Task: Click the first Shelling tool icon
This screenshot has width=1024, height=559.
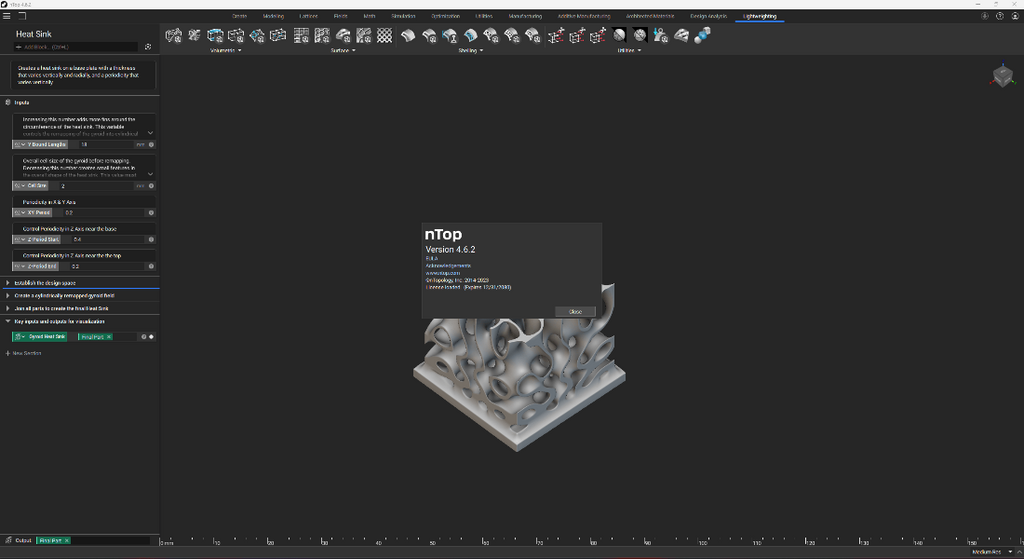Action: pos(408,35)
